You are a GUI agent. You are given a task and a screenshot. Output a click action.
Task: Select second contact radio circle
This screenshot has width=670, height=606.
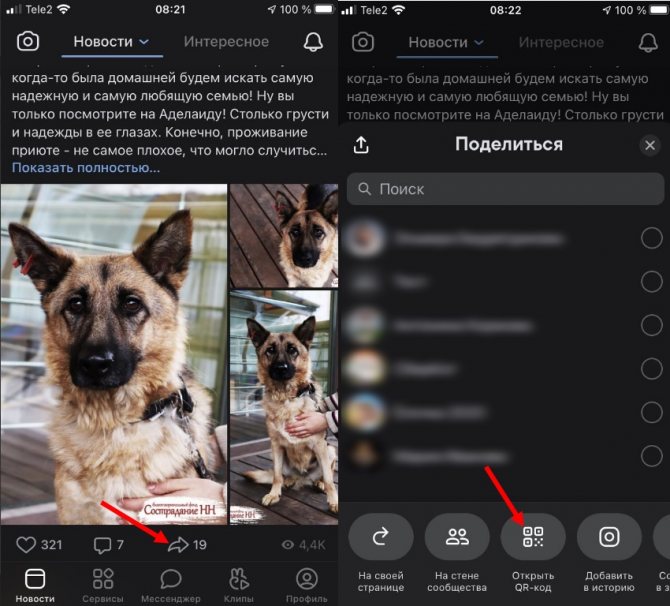(652, 282)
